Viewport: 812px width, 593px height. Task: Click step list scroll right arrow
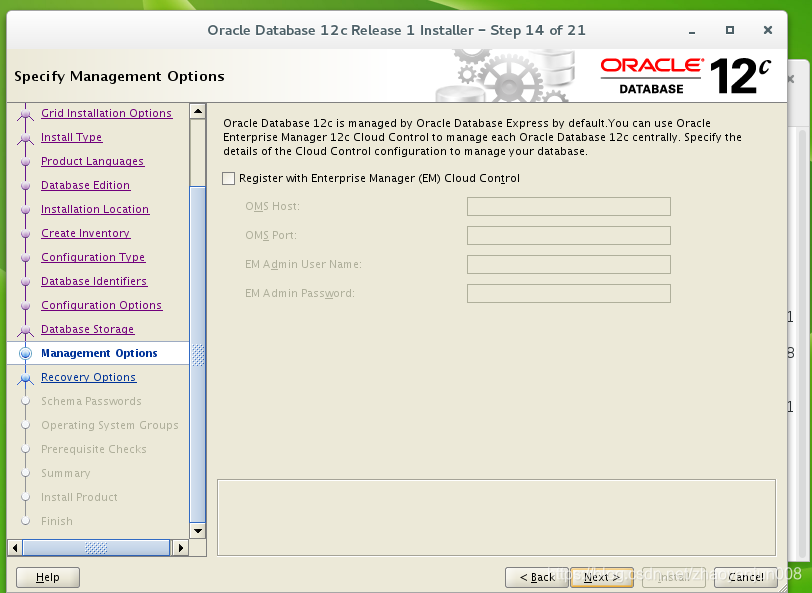point(180,547)
